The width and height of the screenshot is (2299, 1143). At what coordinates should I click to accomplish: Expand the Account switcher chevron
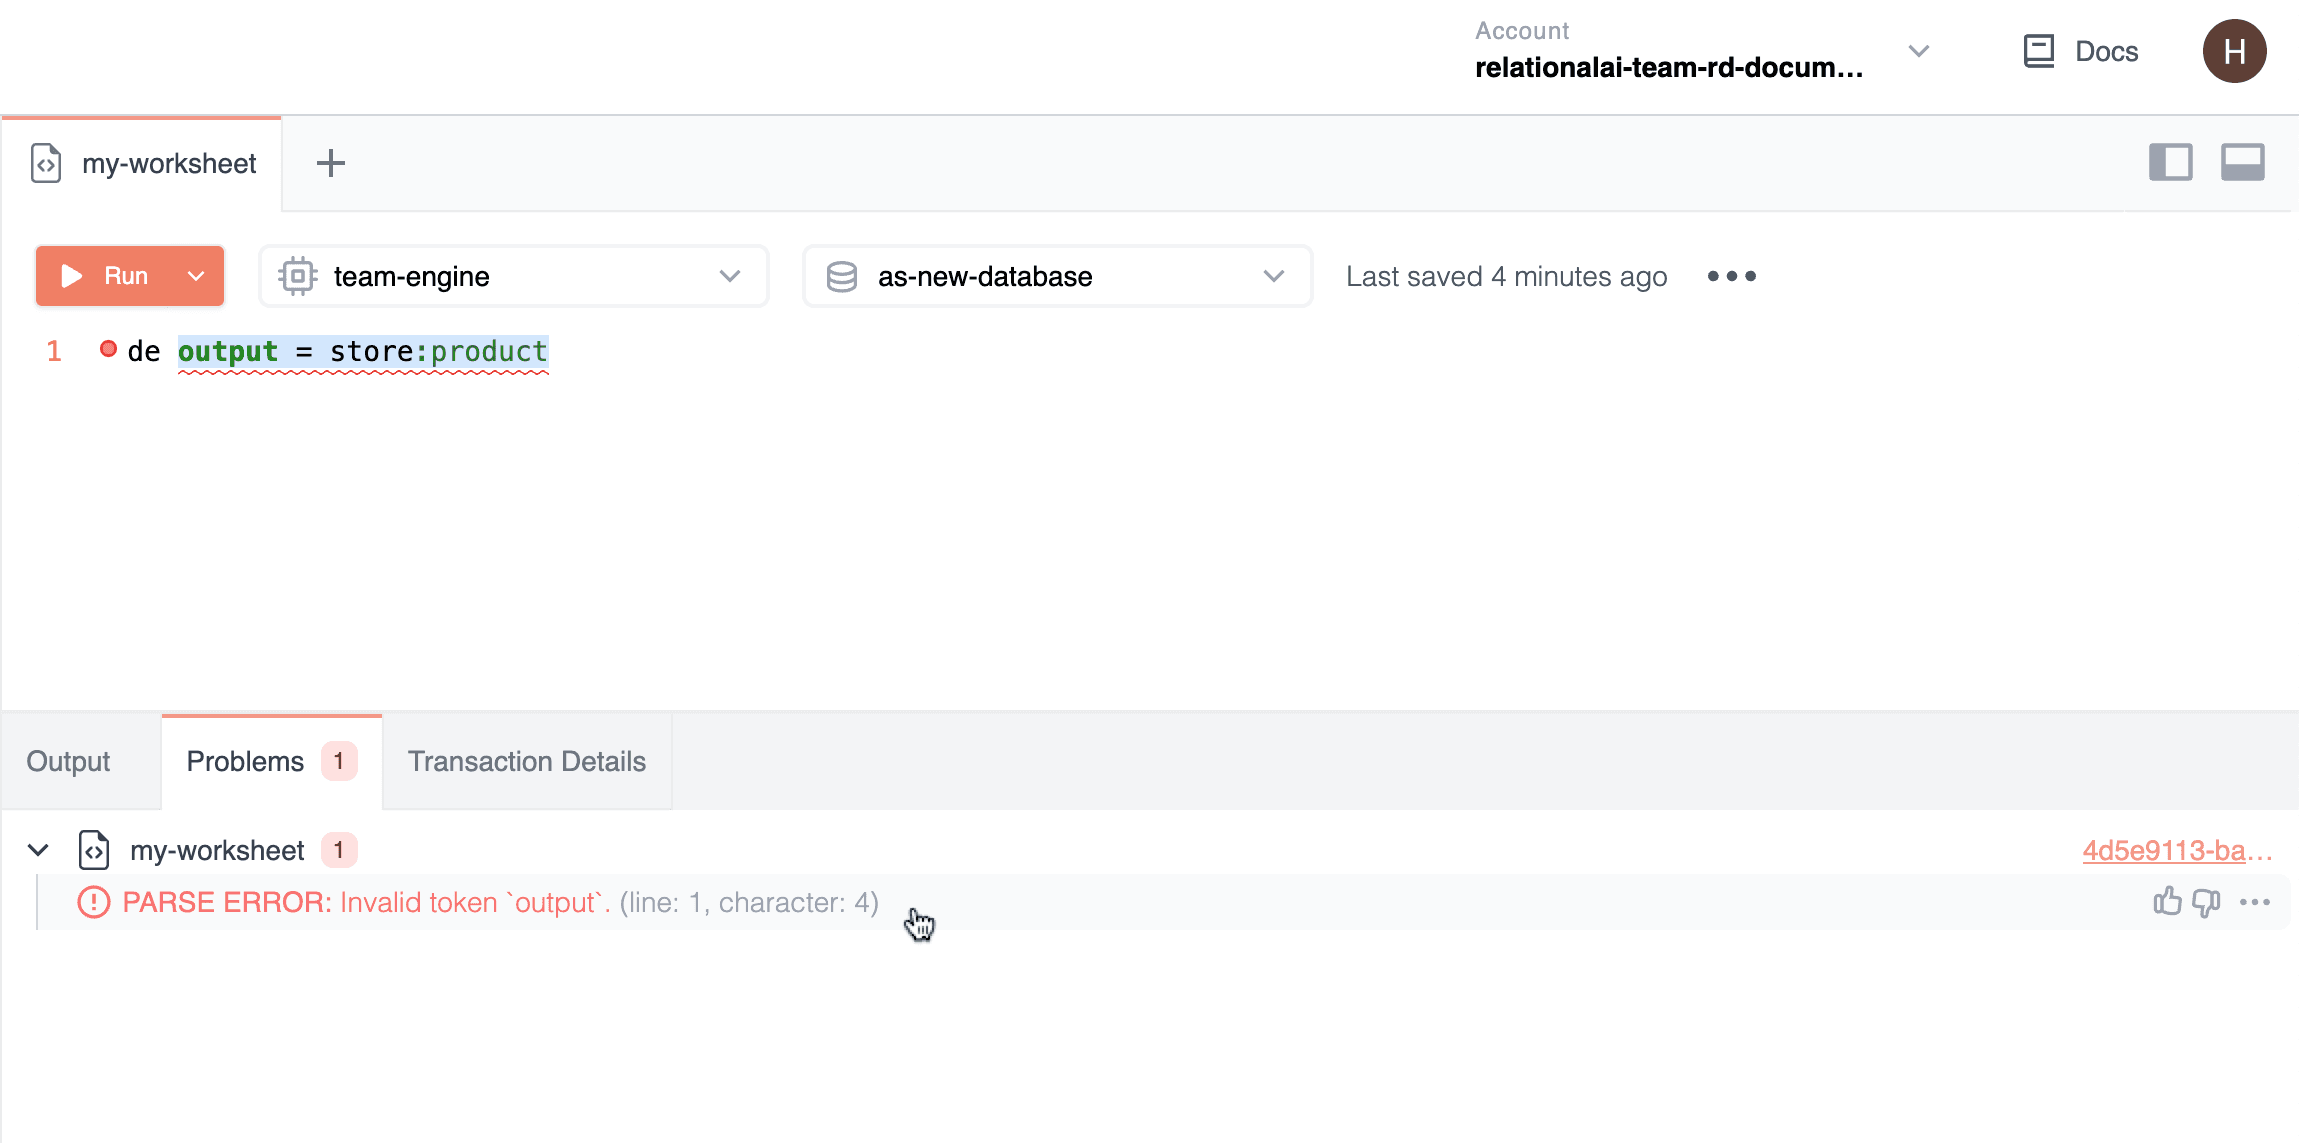point(1918,51)
